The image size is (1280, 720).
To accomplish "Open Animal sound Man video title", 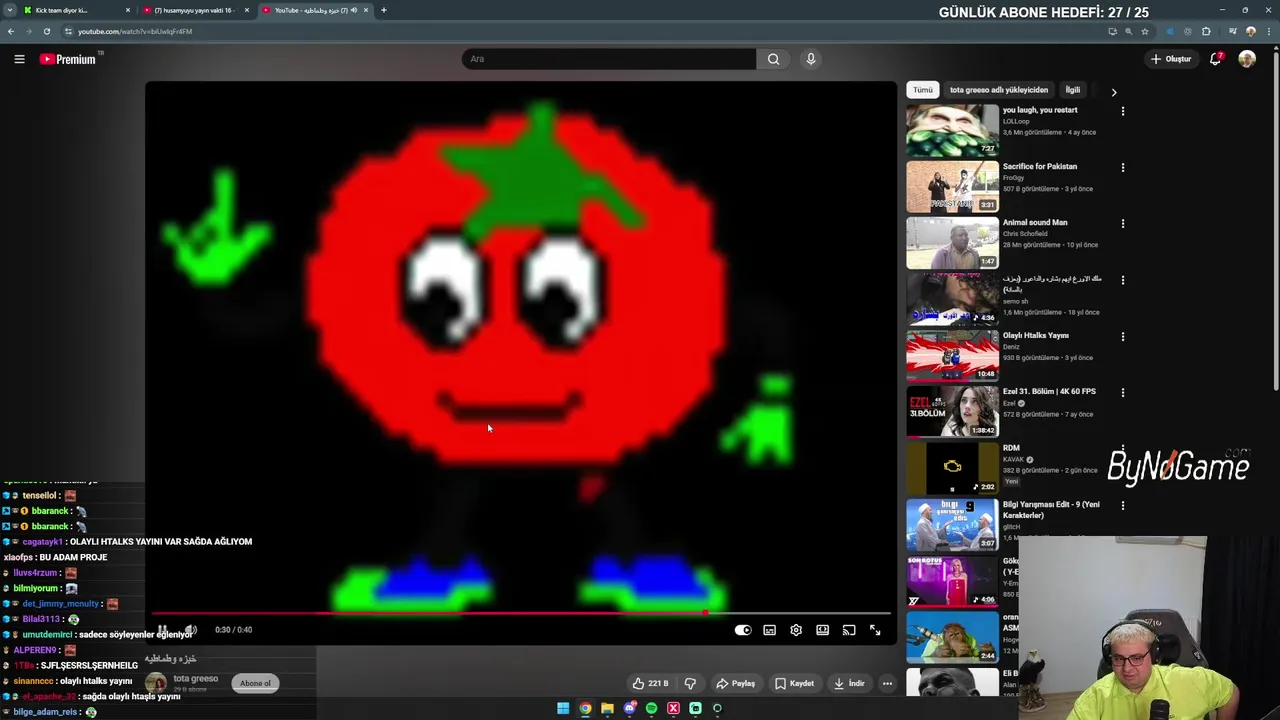I will click(x=1035, y=222).
